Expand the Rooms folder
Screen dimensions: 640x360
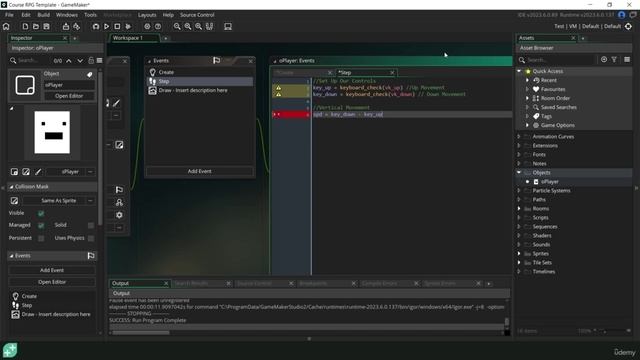[519, 209]
